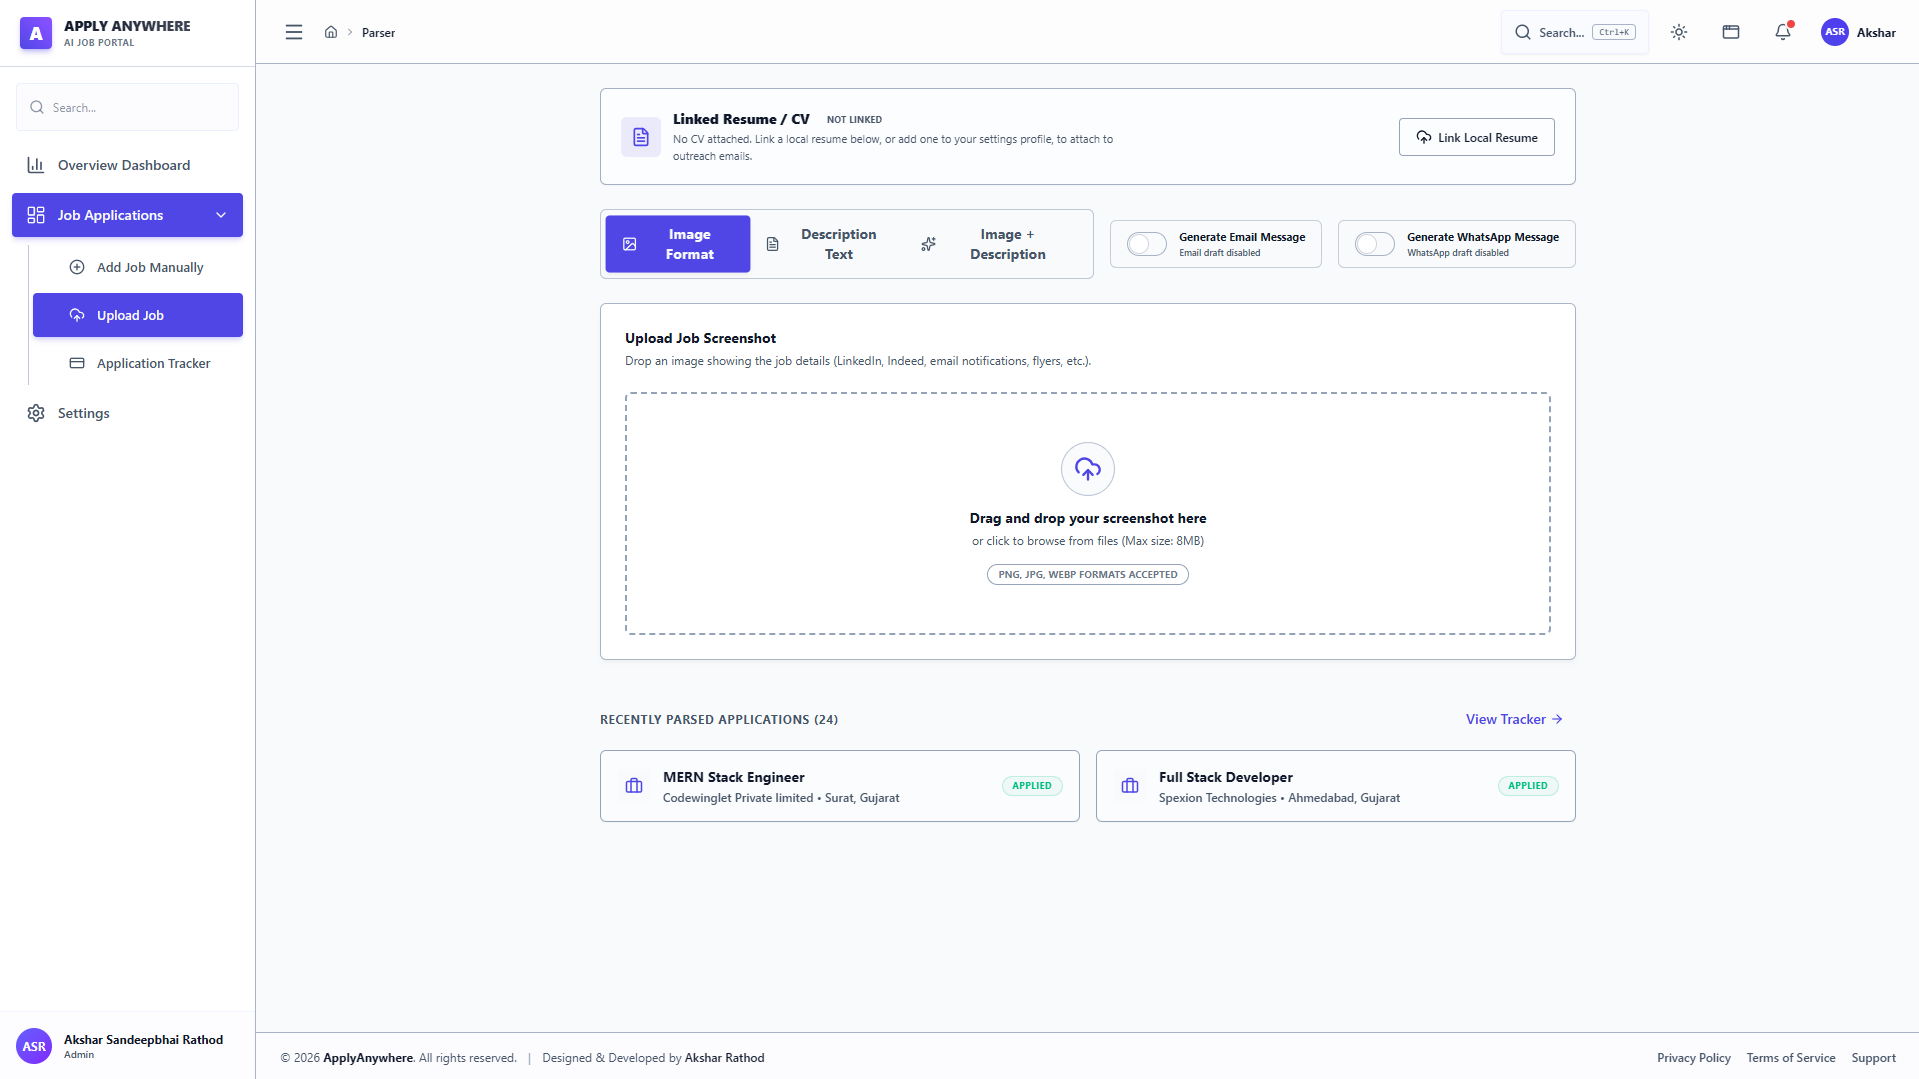
Task: Click the upload cloud icon in drop zone
Action: pyautogui.click(x=1088, y=469)
